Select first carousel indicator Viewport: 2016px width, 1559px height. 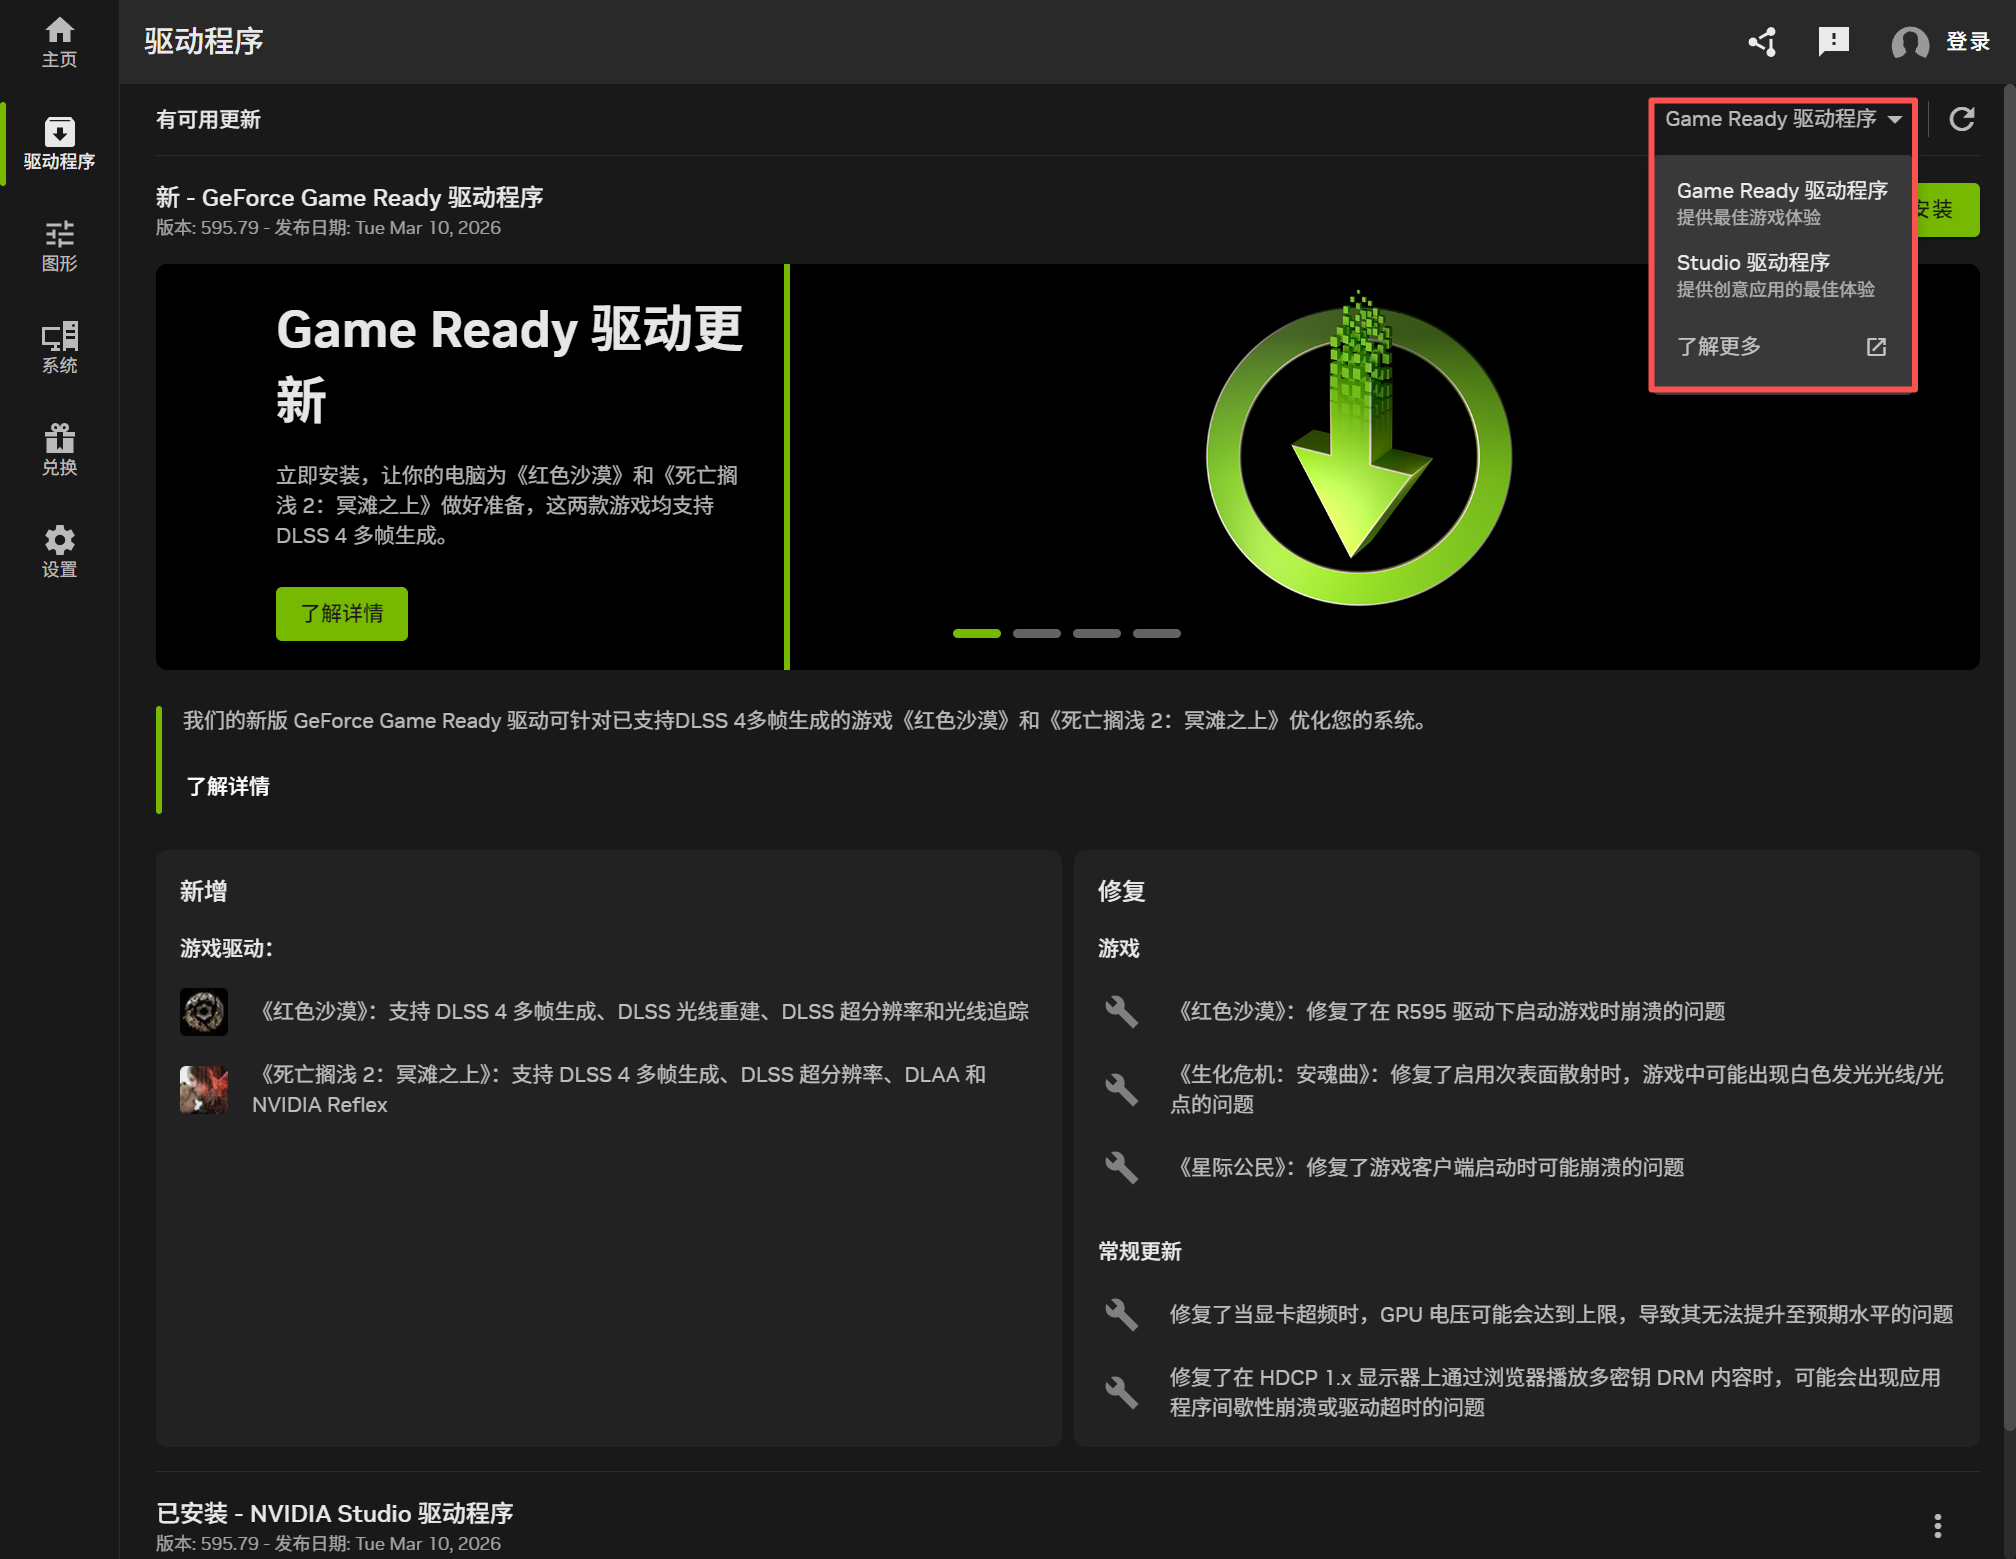click(977, 633)
